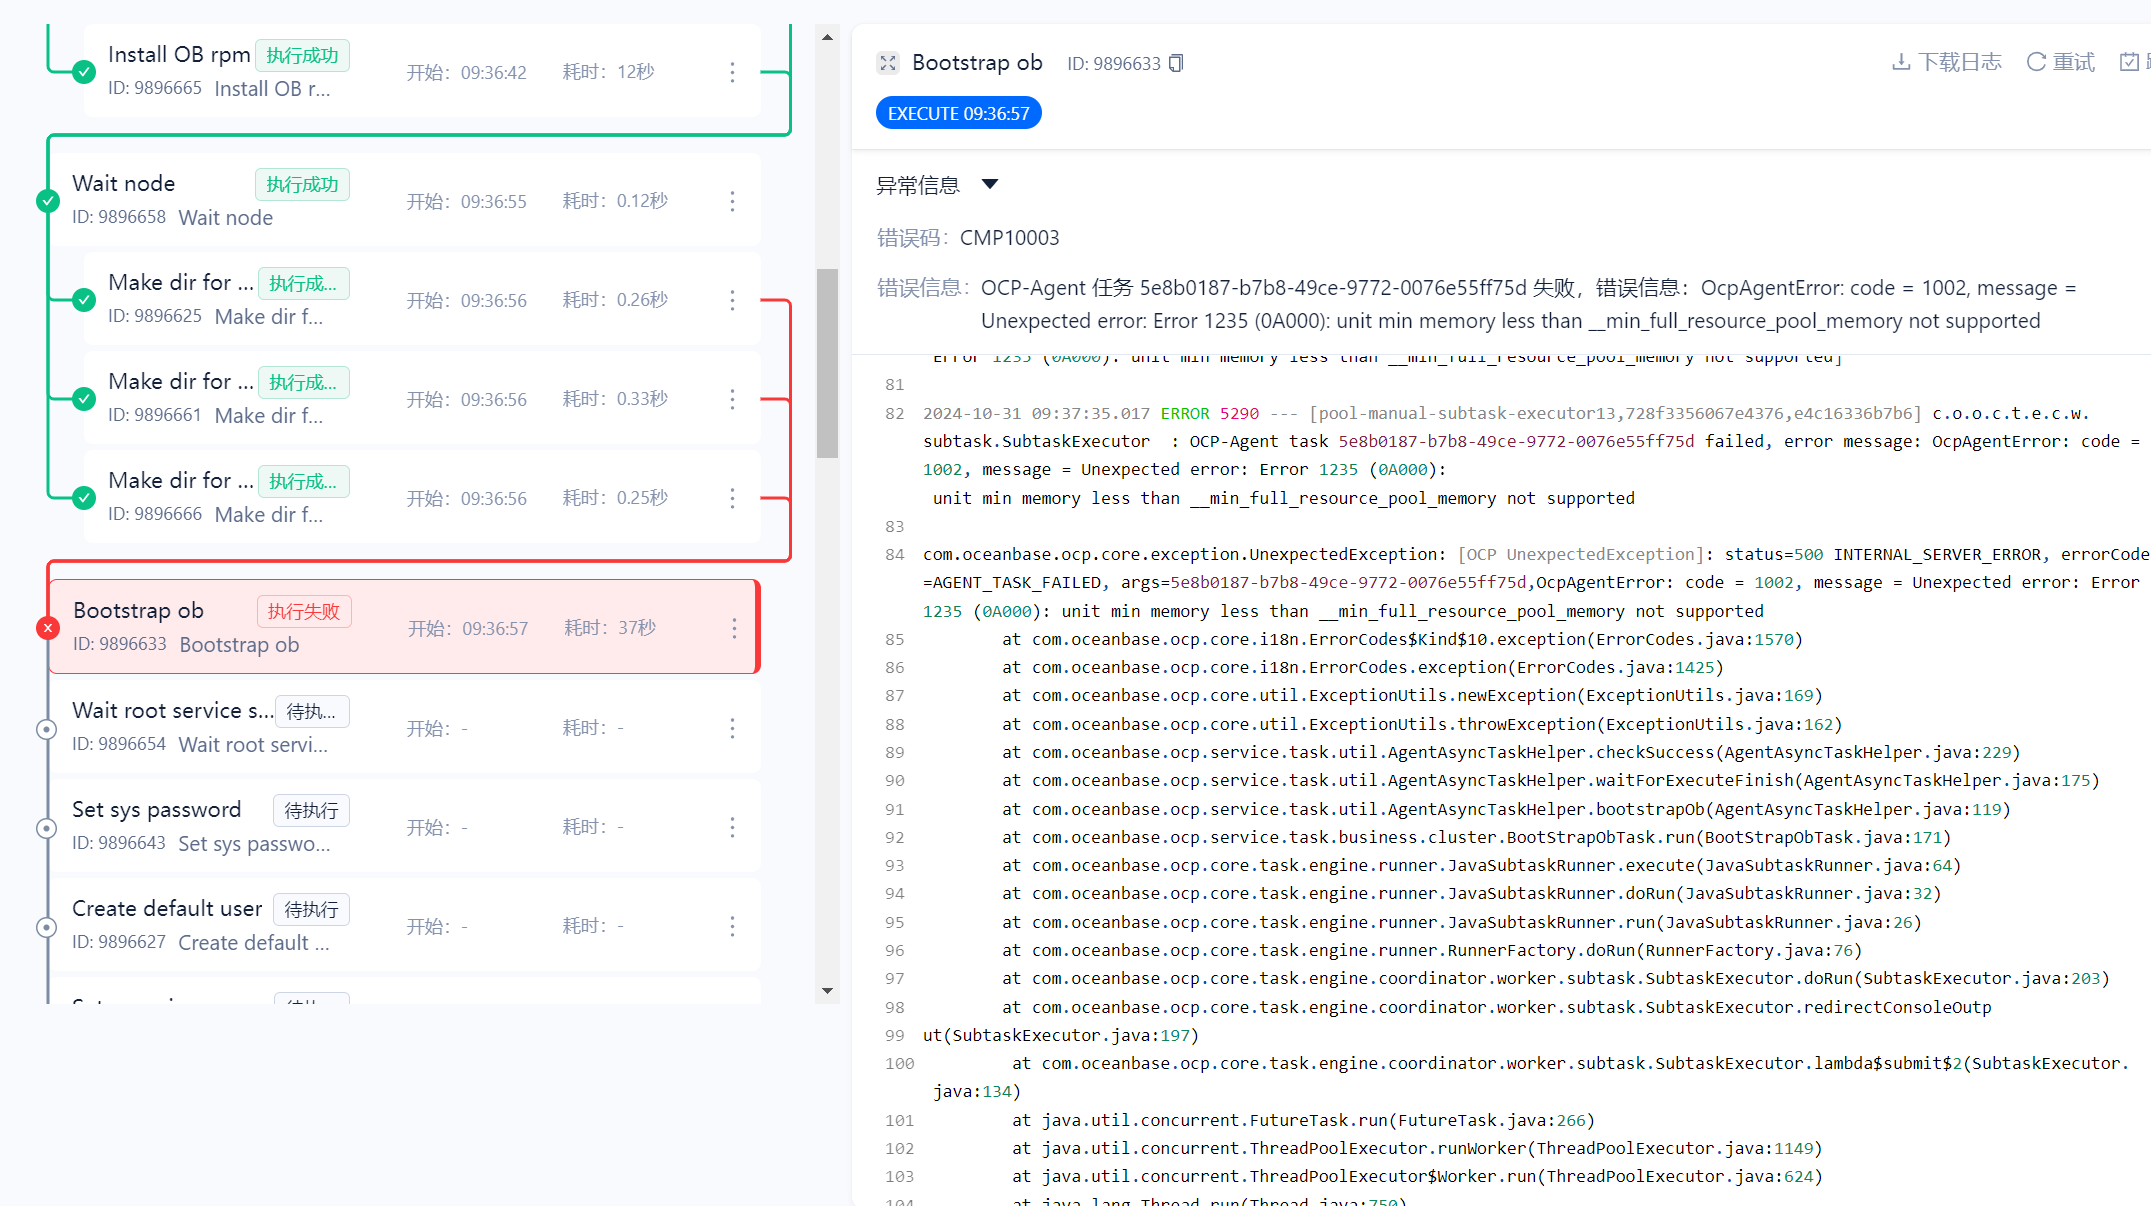Click 待执行 badge on Set sys password
This screenshot has width=2151, height=1206.
(311, 810)
